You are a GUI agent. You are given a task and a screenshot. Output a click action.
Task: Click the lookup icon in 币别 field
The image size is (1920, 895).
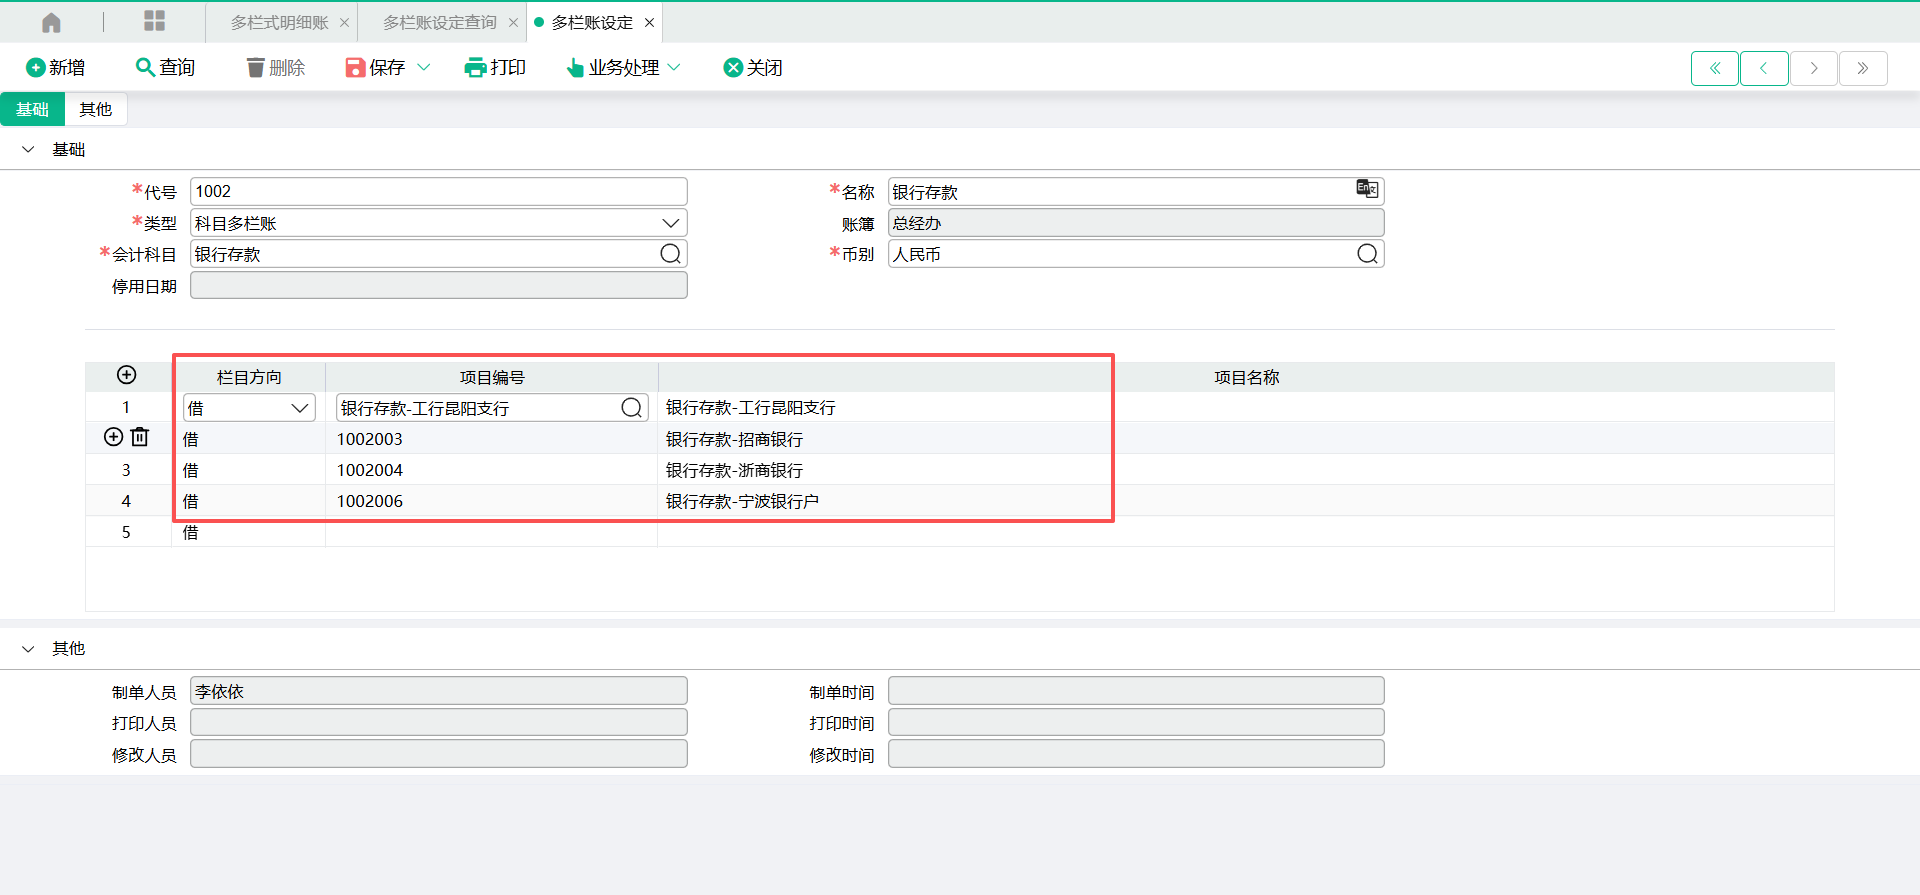[1367, 254]
